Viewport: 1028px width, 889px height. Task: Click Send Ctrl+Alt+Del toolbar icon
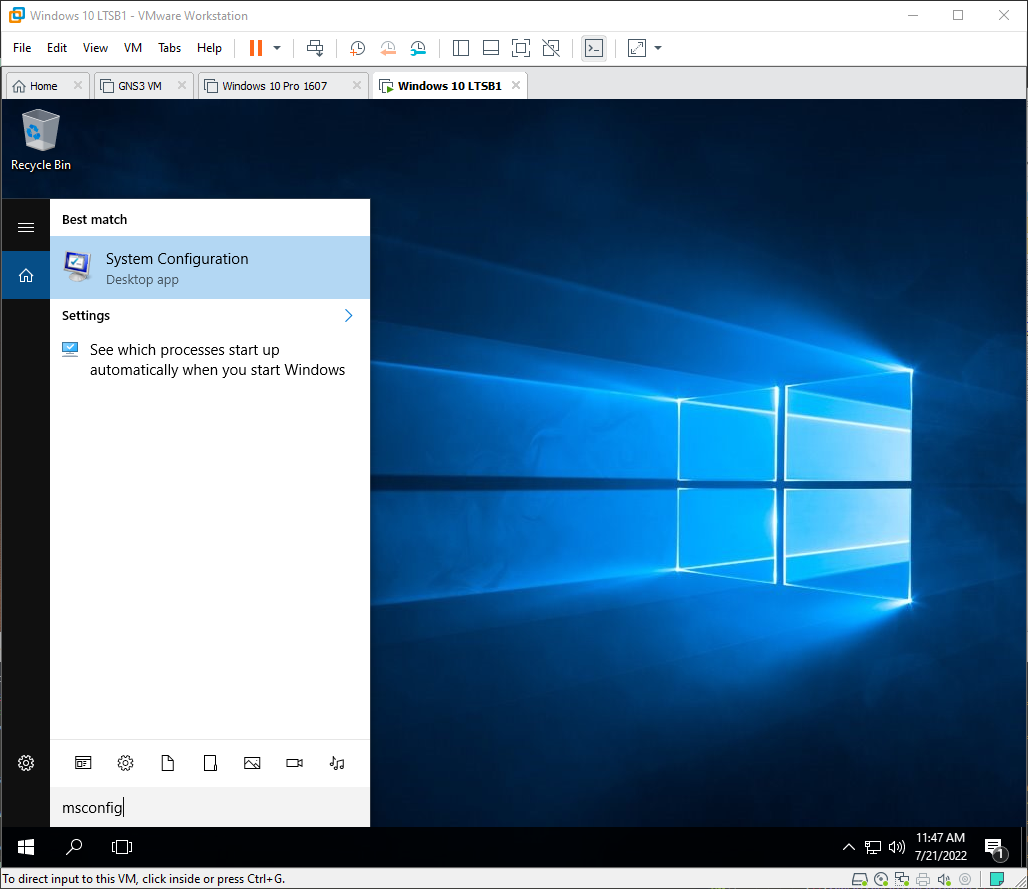pos(315,48)
